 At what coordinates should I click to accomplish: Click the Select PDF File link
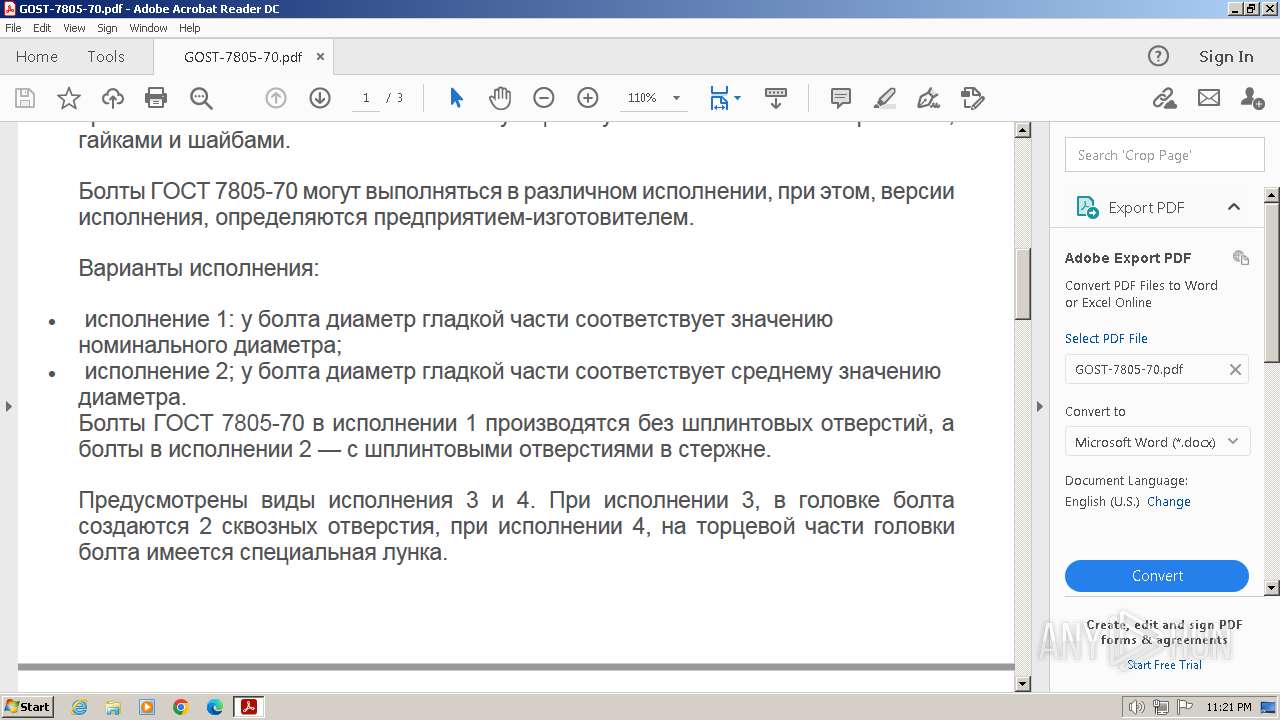pos(1106,338)
